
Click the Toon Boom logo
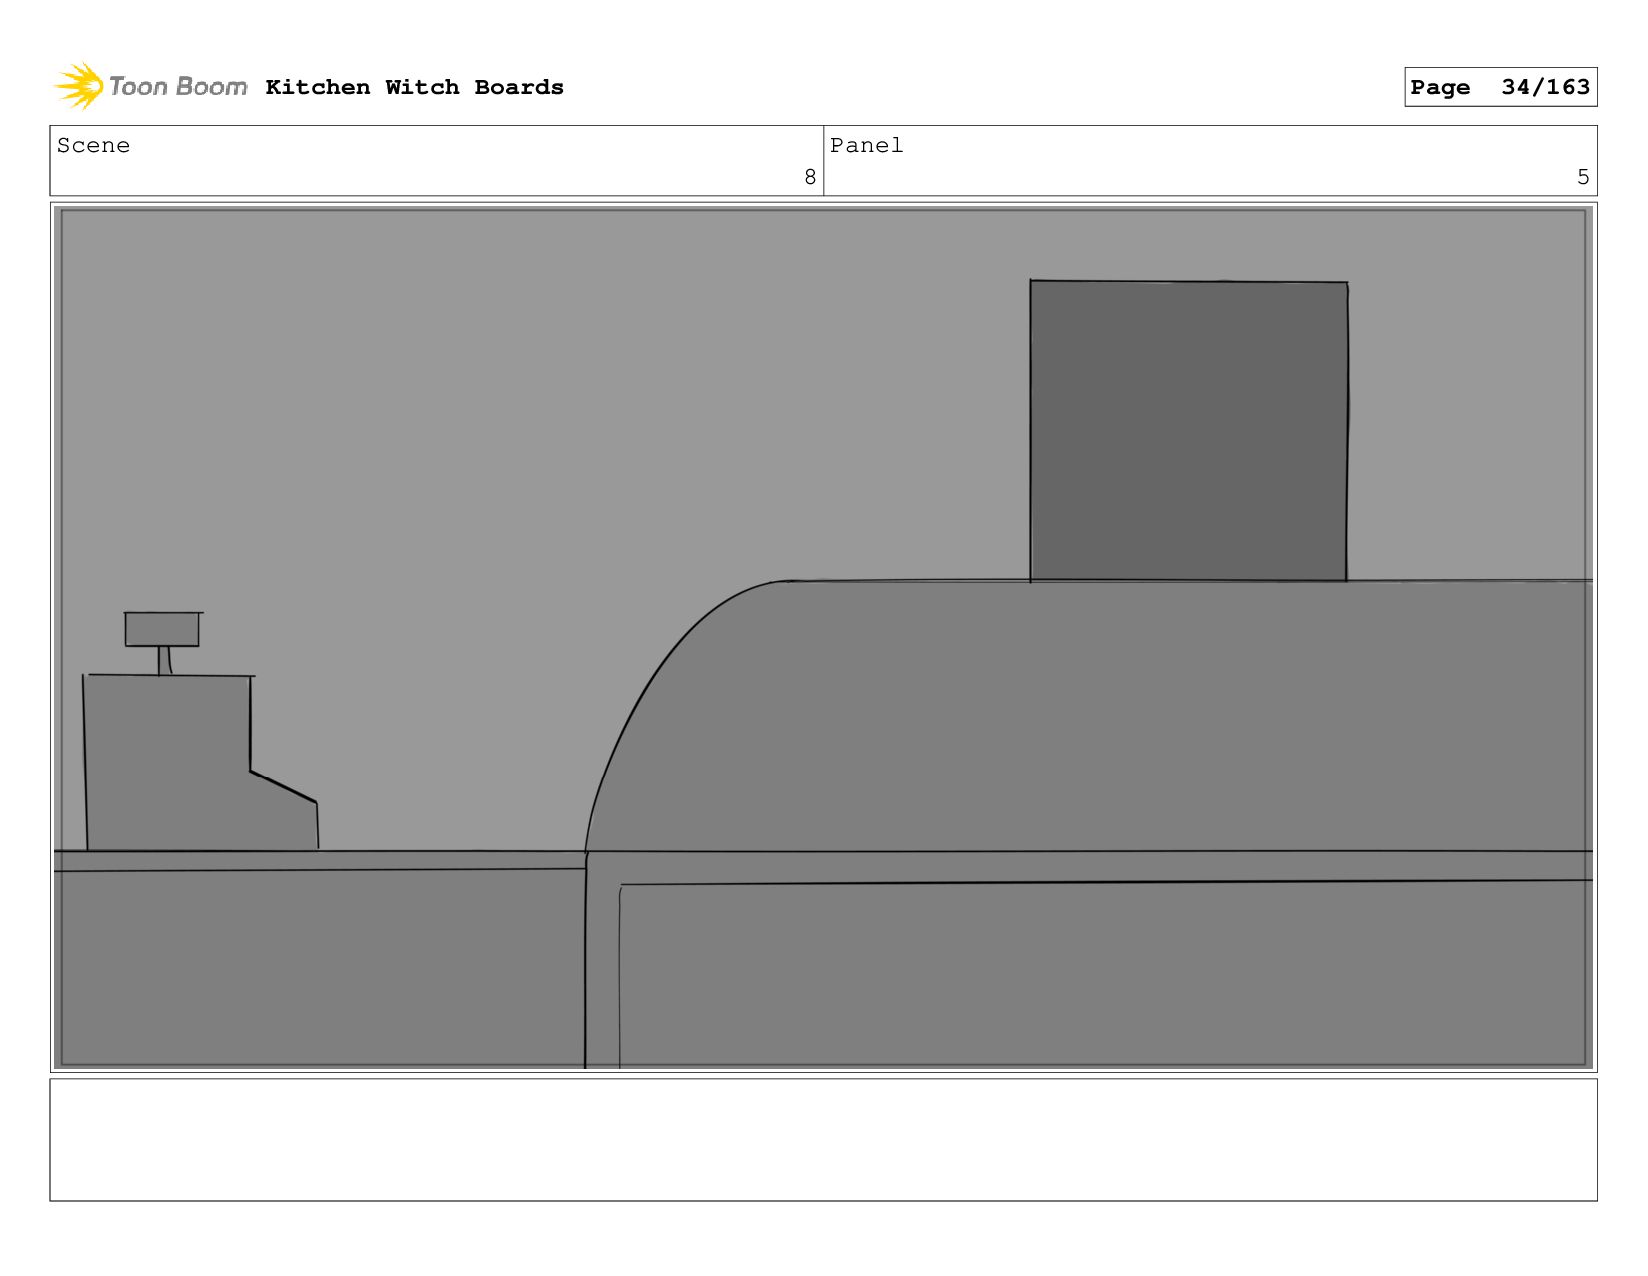click(150, 86)
